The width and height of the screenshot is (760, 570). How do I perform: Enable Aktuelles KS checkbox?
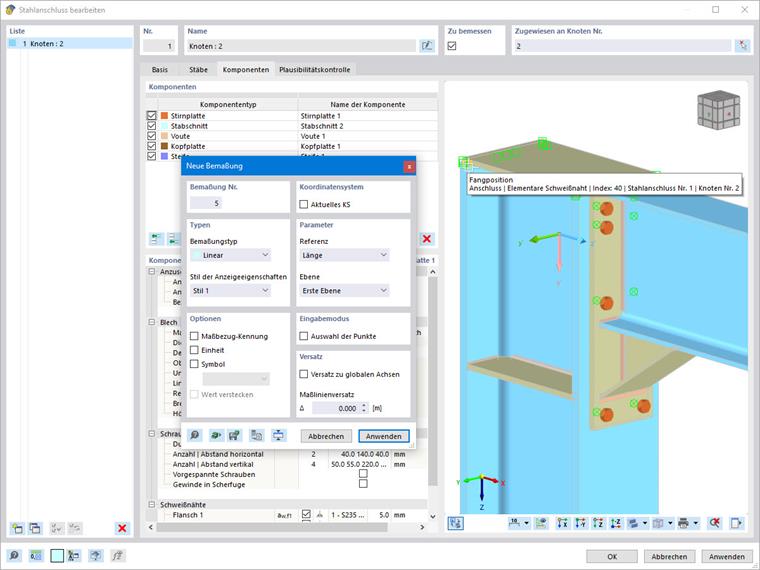pos(304,205)
